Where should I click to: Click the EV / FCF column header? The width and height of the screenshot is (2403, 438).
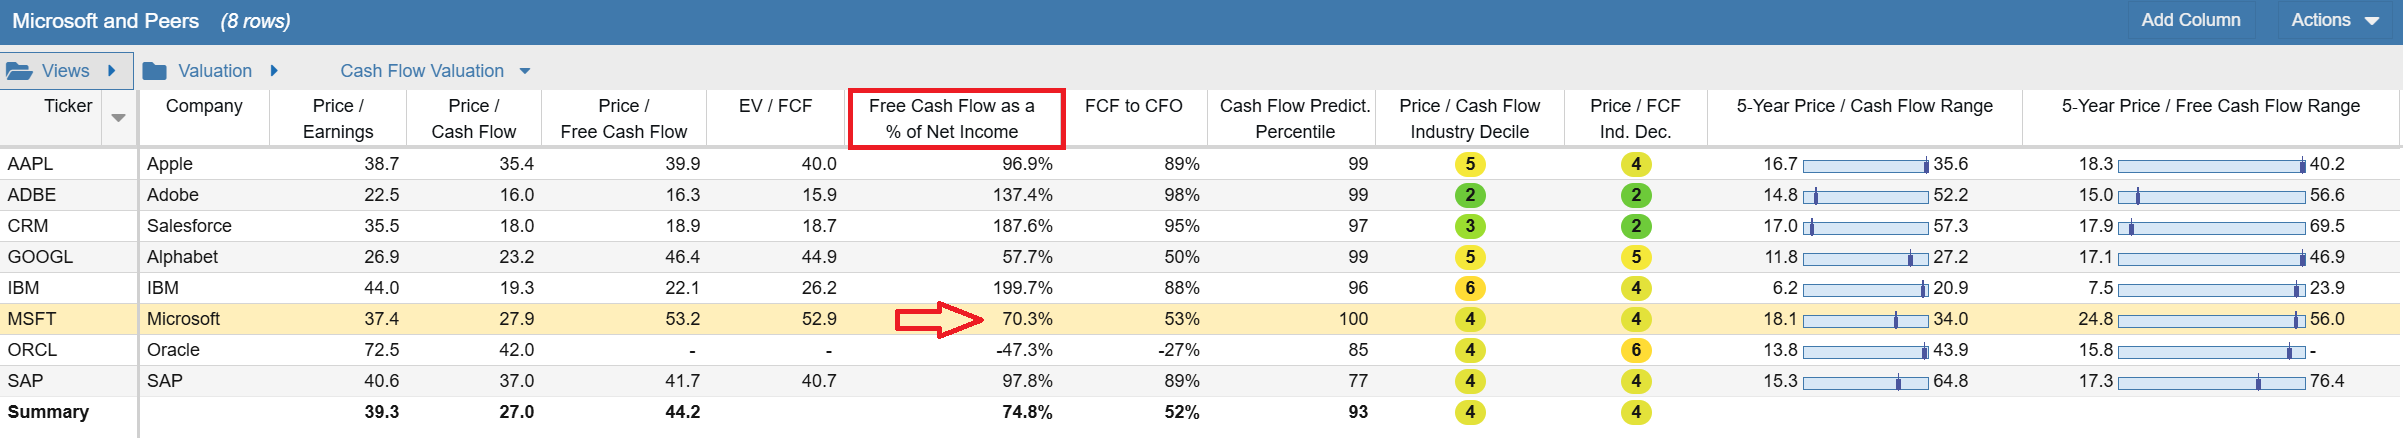(x=775, y=106)
